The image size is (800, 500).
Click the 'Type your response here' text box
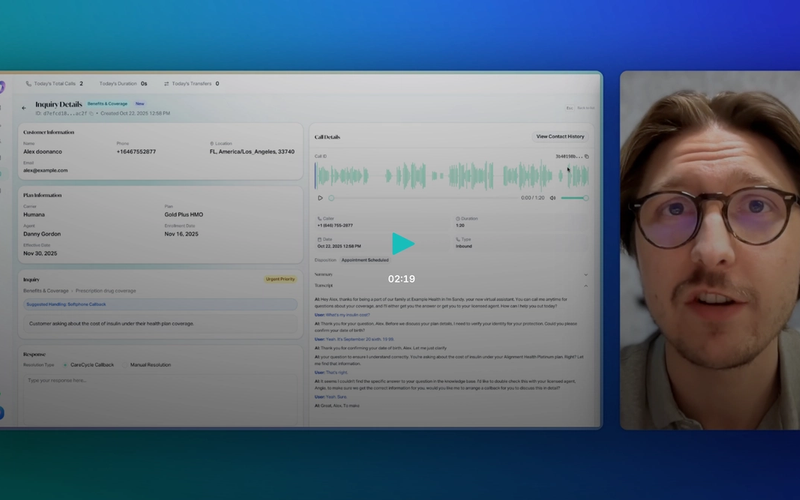(160, 399)
